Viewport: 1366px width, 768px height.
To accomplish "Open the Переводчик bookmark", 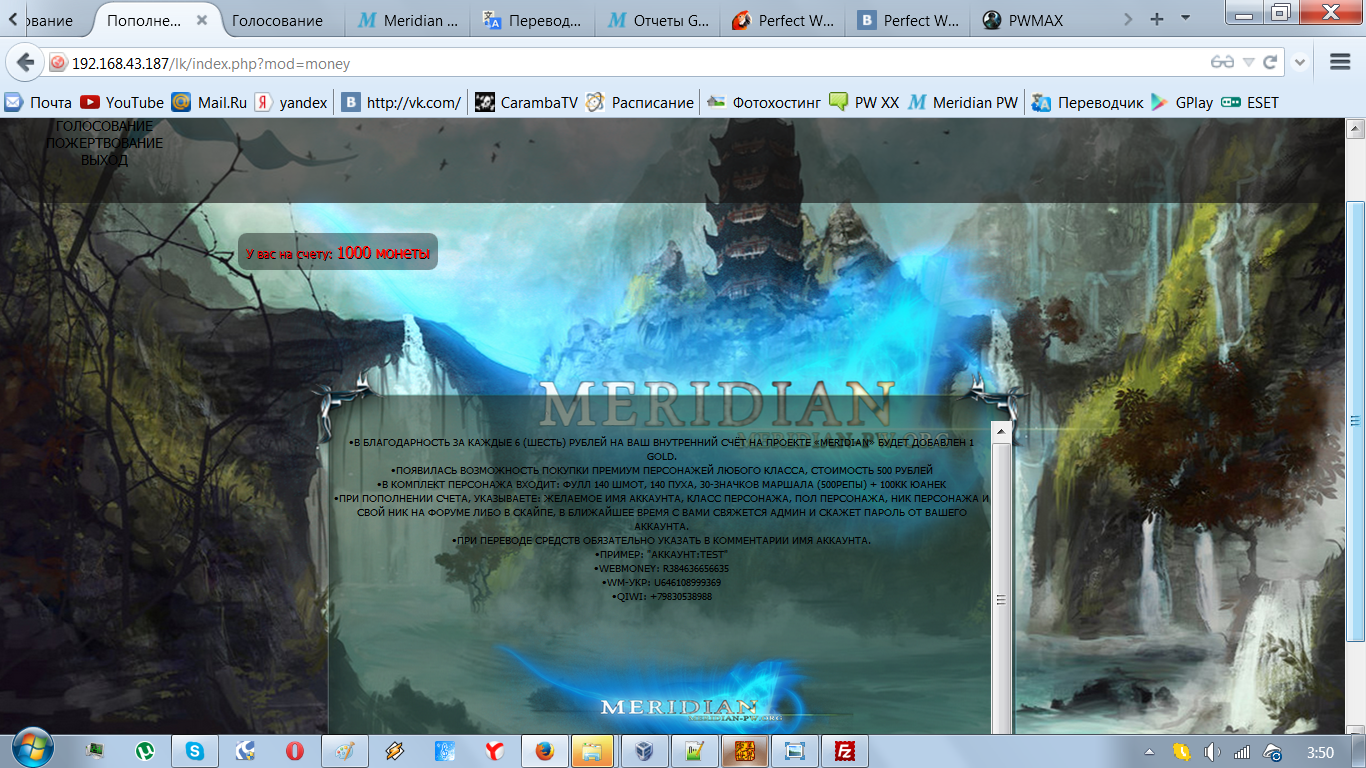I will (1087, 102).
